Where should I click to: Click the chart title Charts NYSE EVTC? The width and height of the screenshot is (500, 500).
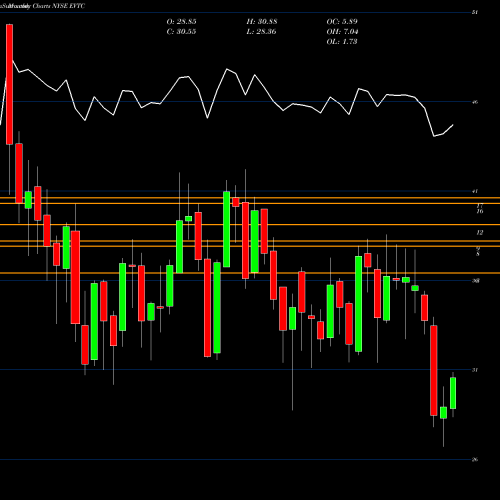[x=59, y=6]
